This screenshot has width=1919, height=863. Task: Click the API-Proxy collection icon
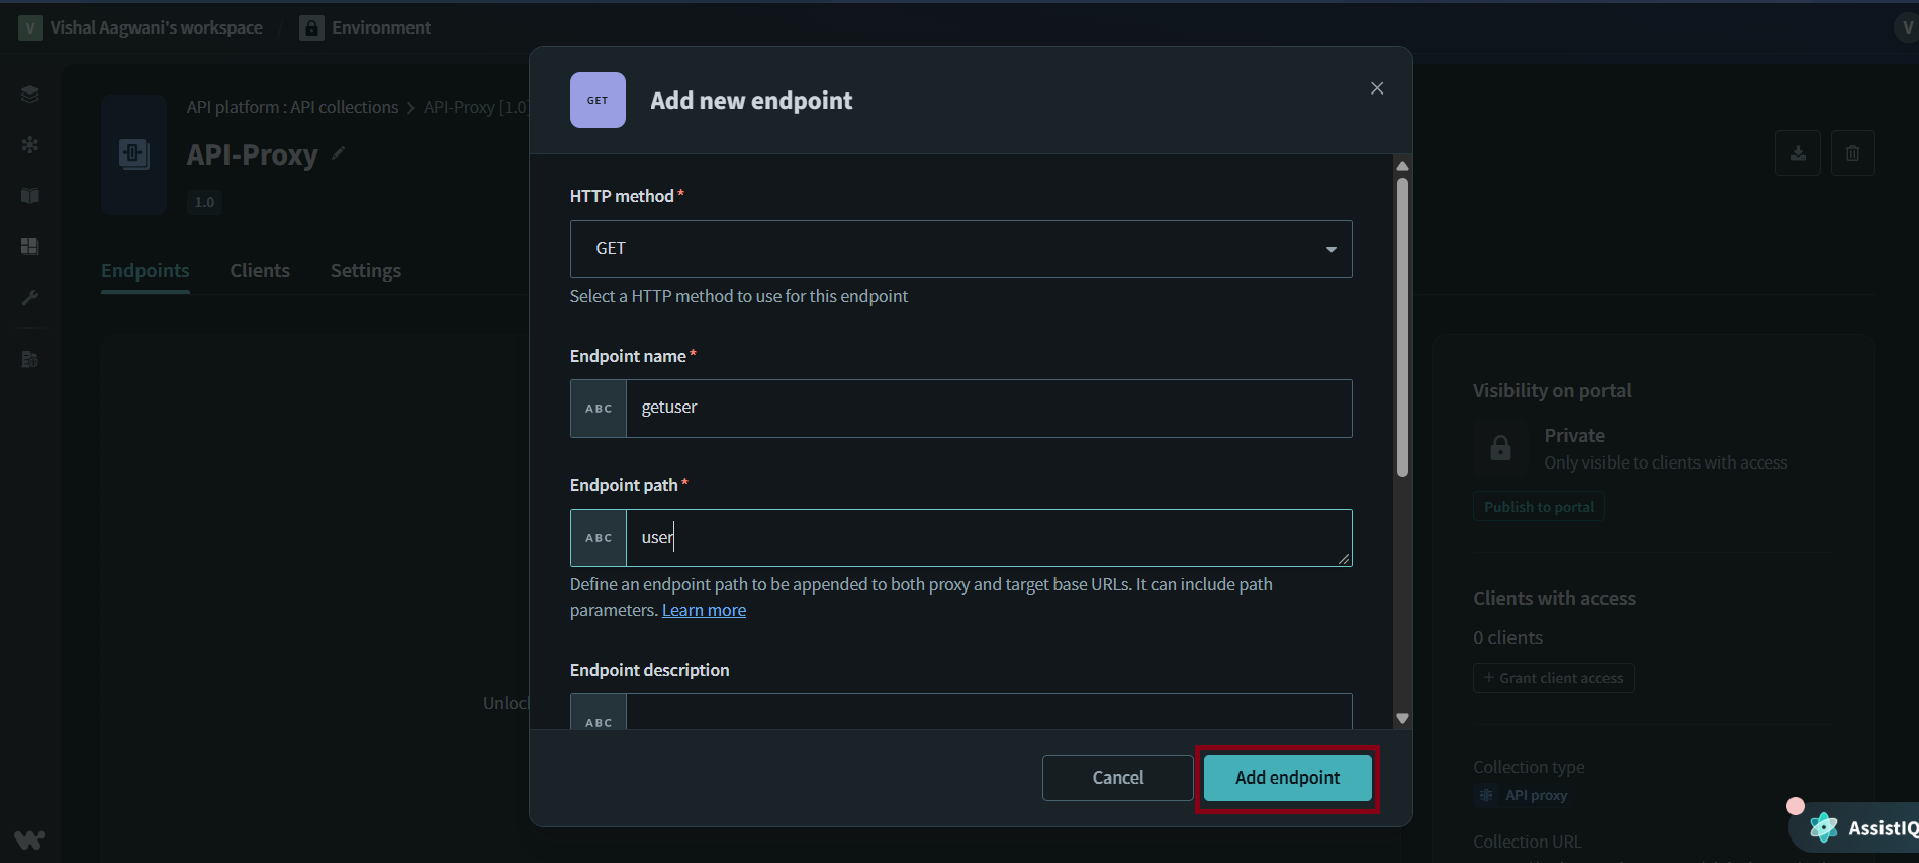point(134,155)
